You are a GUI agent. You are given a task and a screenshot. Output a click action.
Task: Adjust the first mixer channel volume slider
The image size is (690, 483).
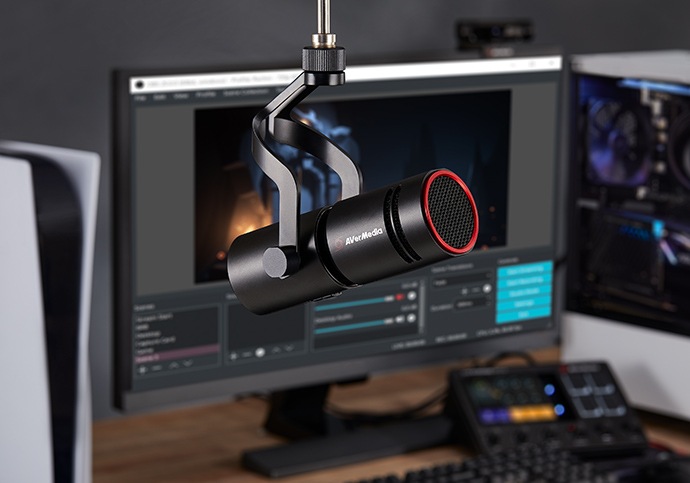coord(354,302)
